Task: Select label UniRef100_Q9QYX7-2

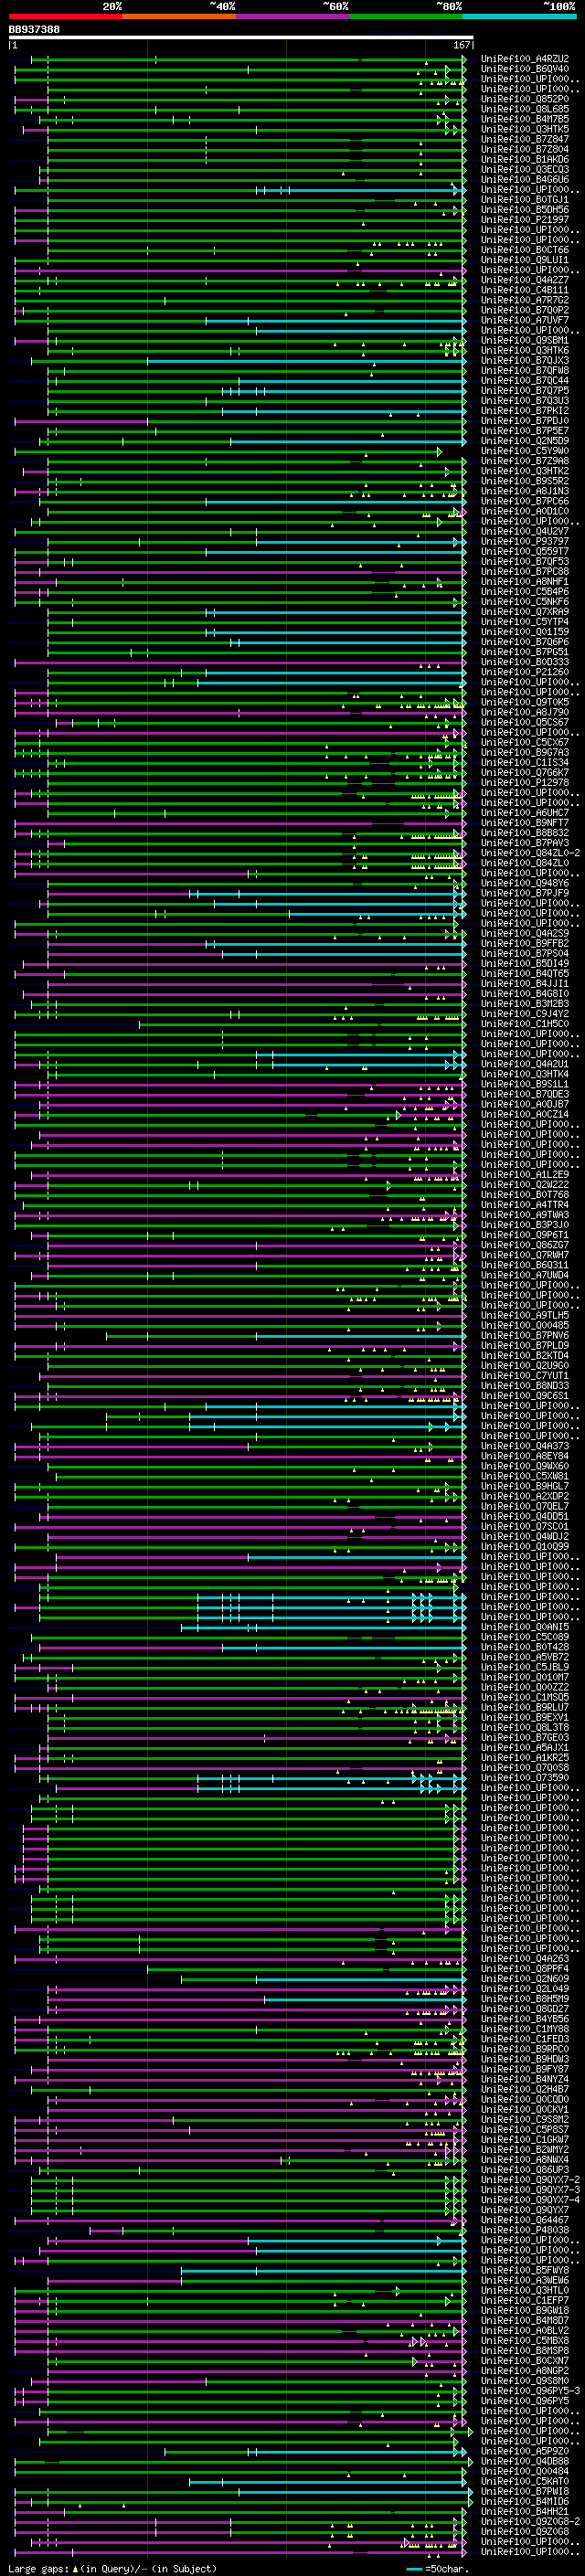Action: pos(528,2180)
